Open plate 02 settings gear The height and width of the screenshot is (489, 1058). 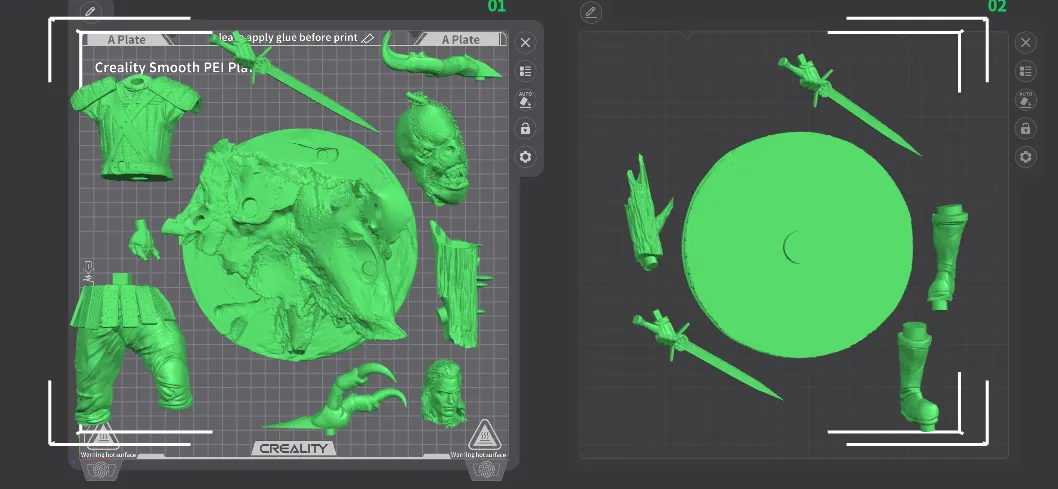1025,157
